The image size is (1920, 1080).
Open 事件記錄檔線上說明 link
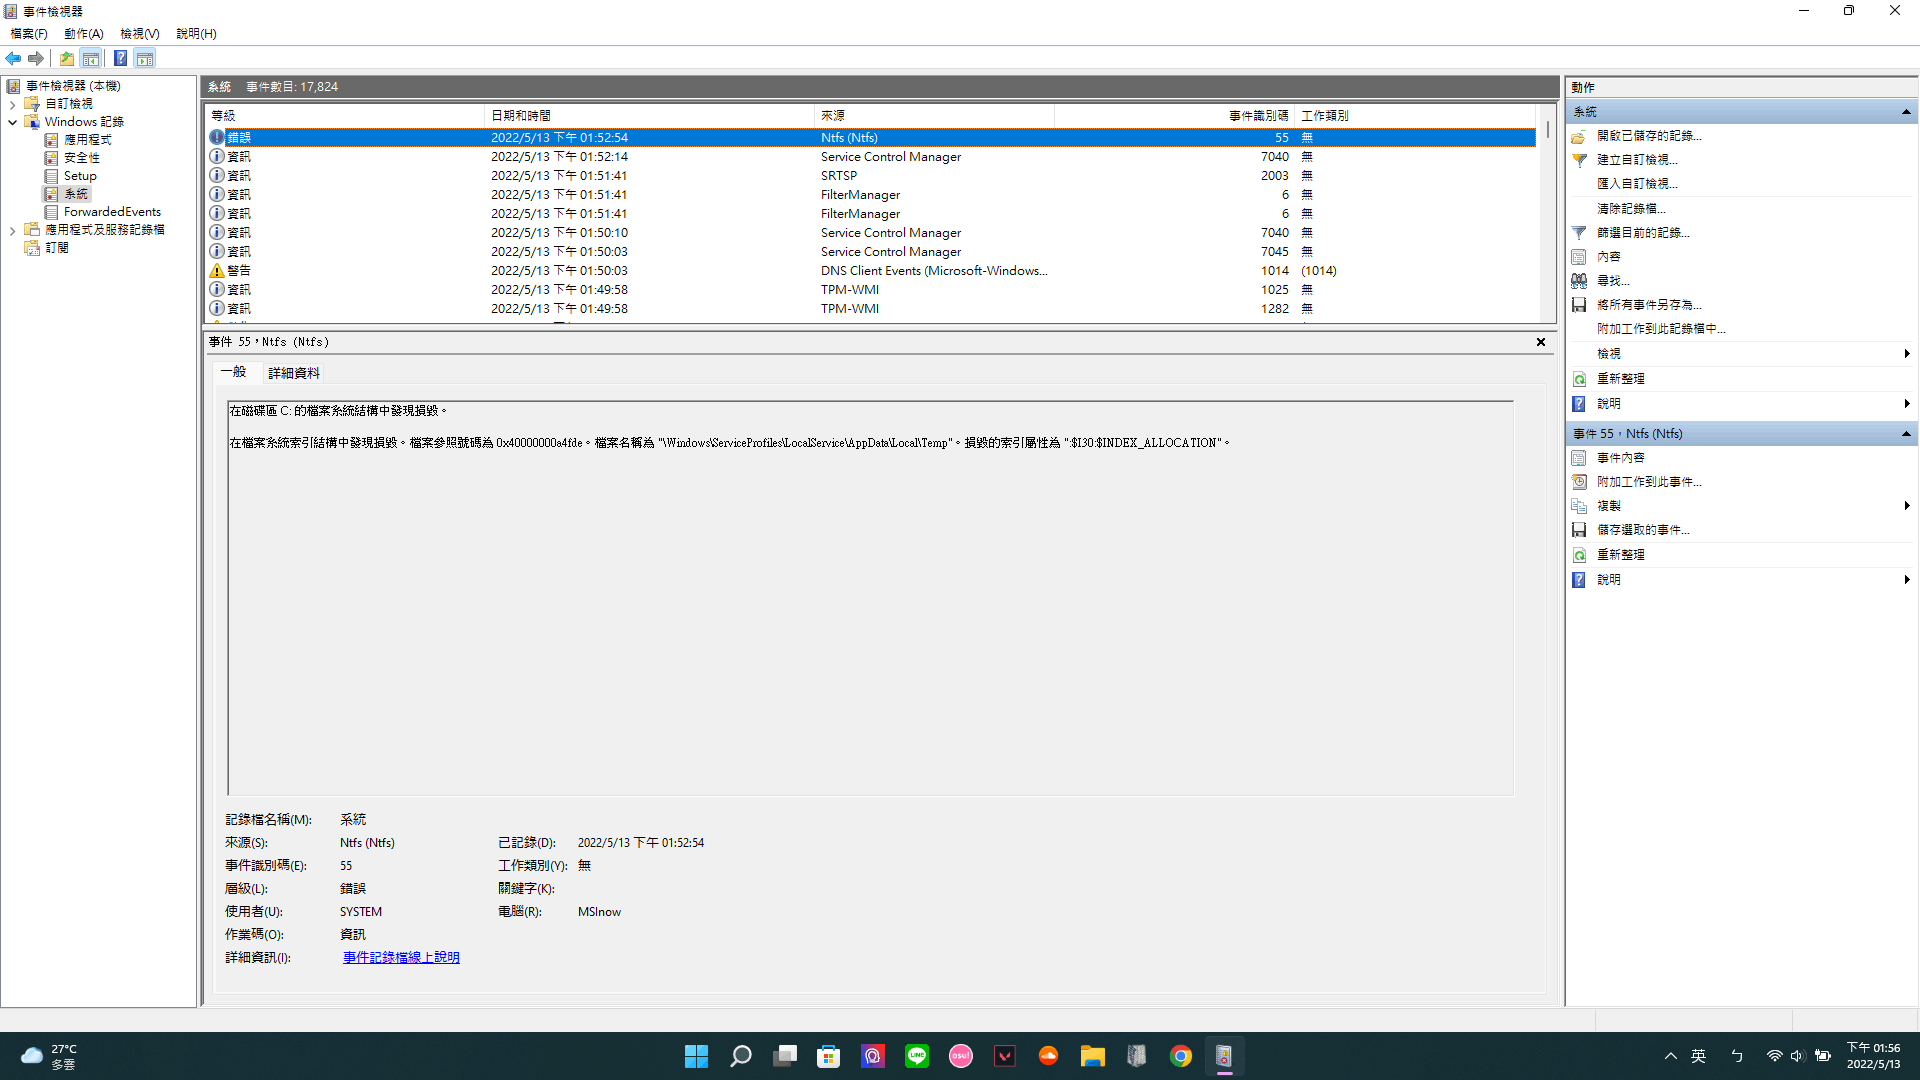coord(401,958)
